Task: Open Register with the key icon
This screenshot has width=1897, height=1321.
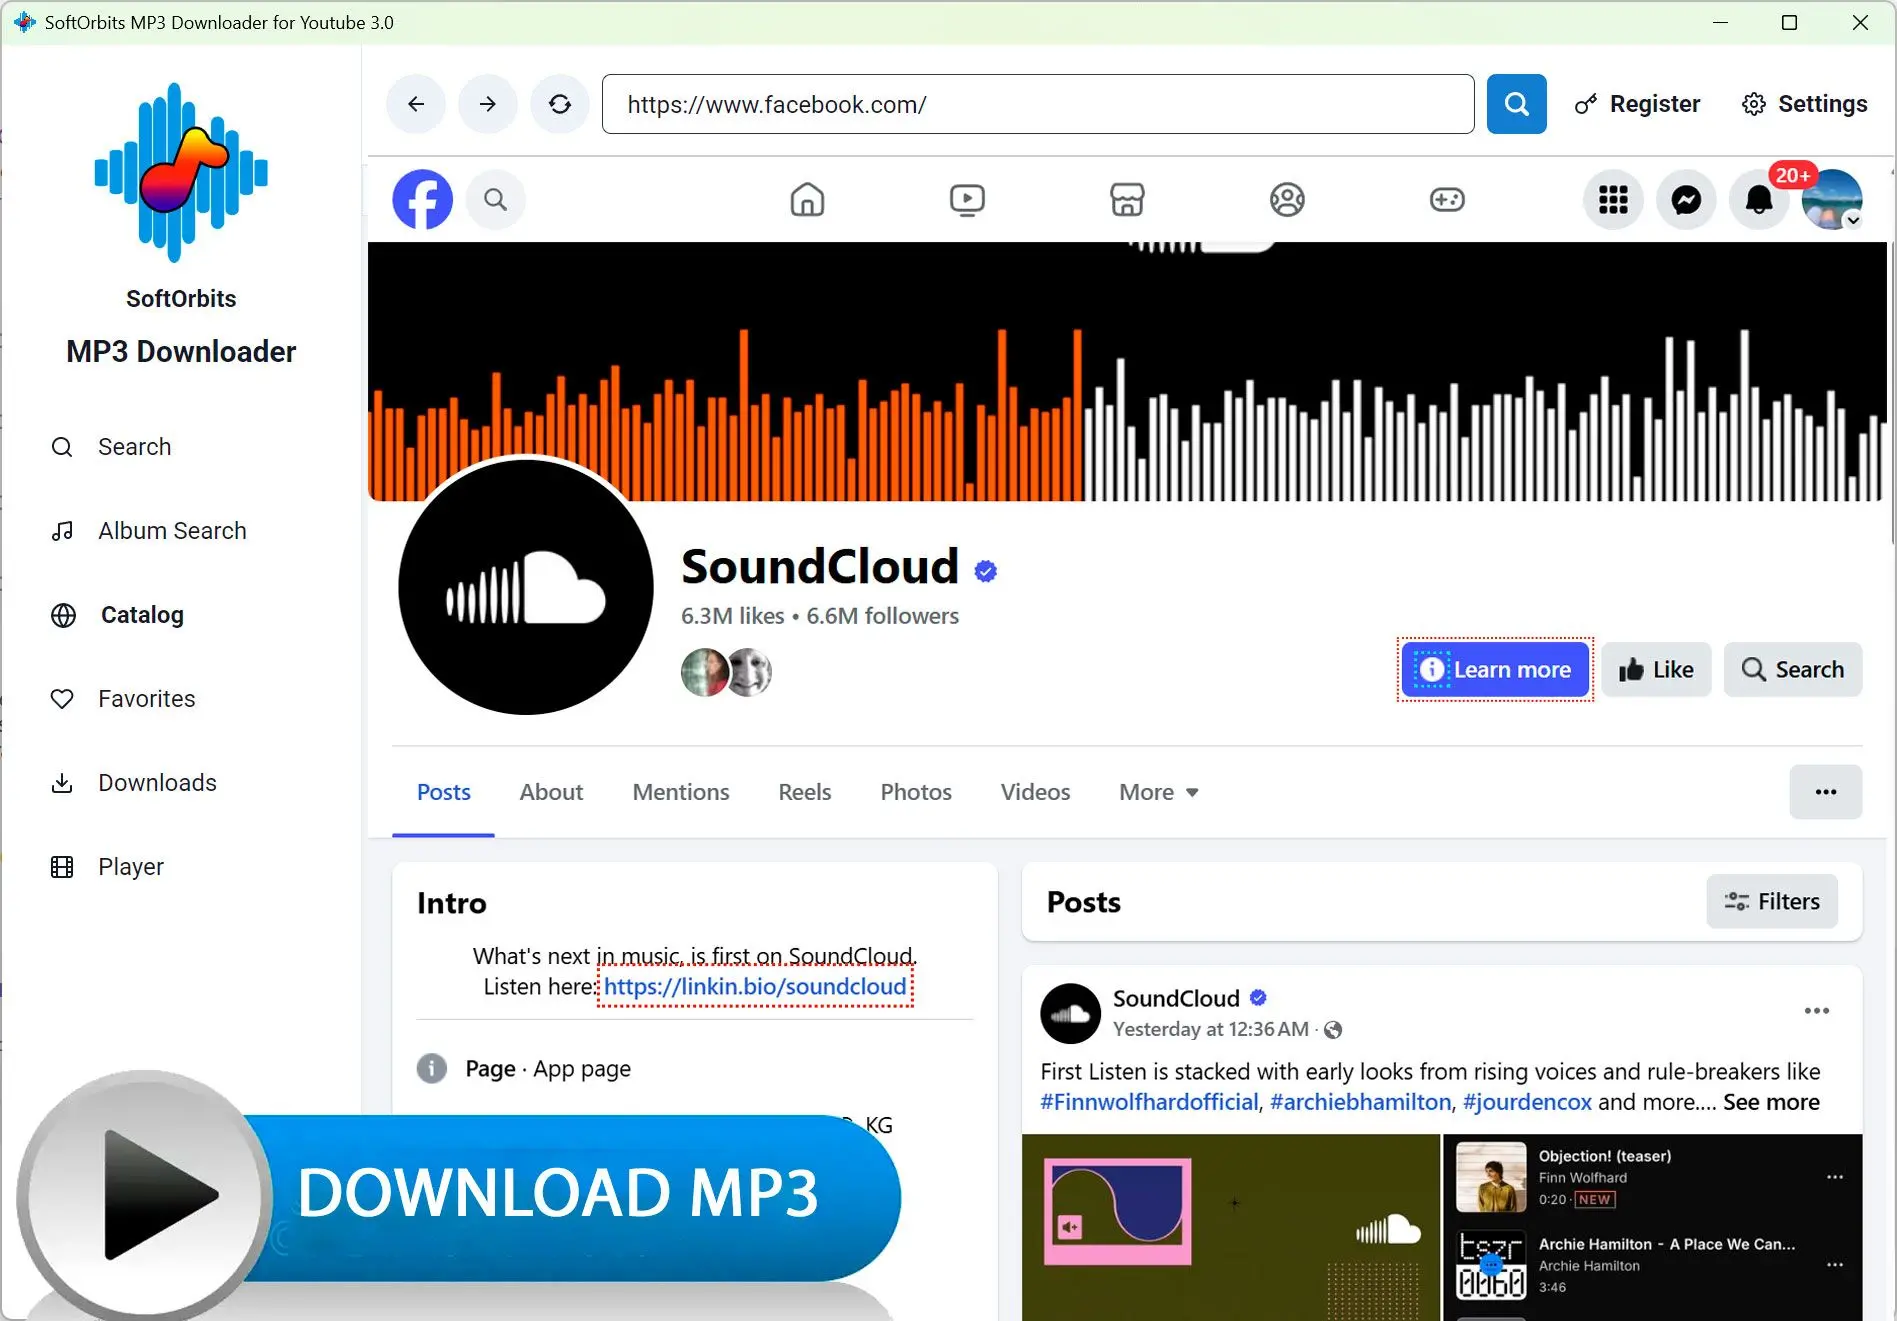Action: pyautogui.click(x=1637, y=104)
